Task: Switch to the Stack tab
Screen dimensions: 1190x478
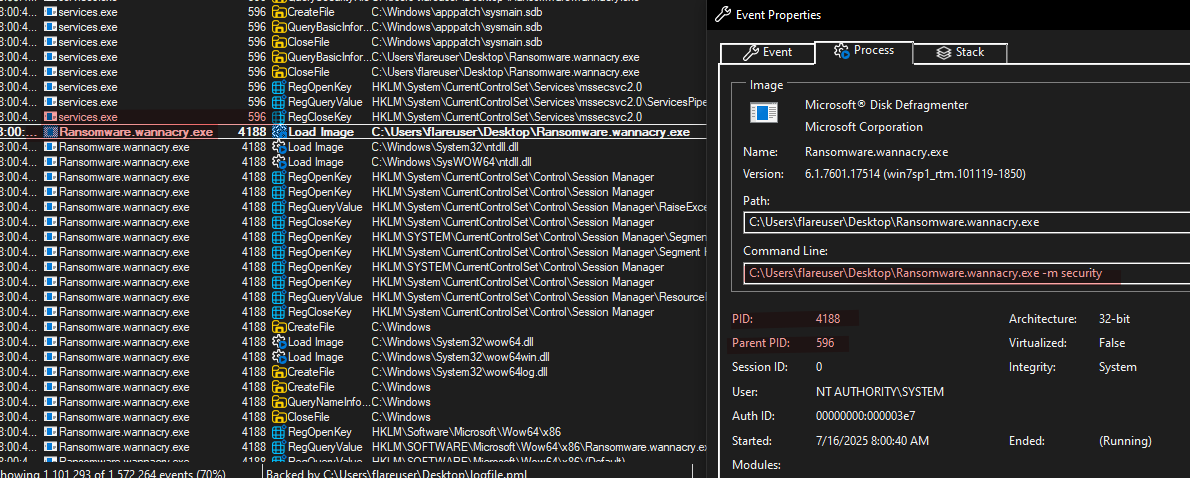Action: 959,52
